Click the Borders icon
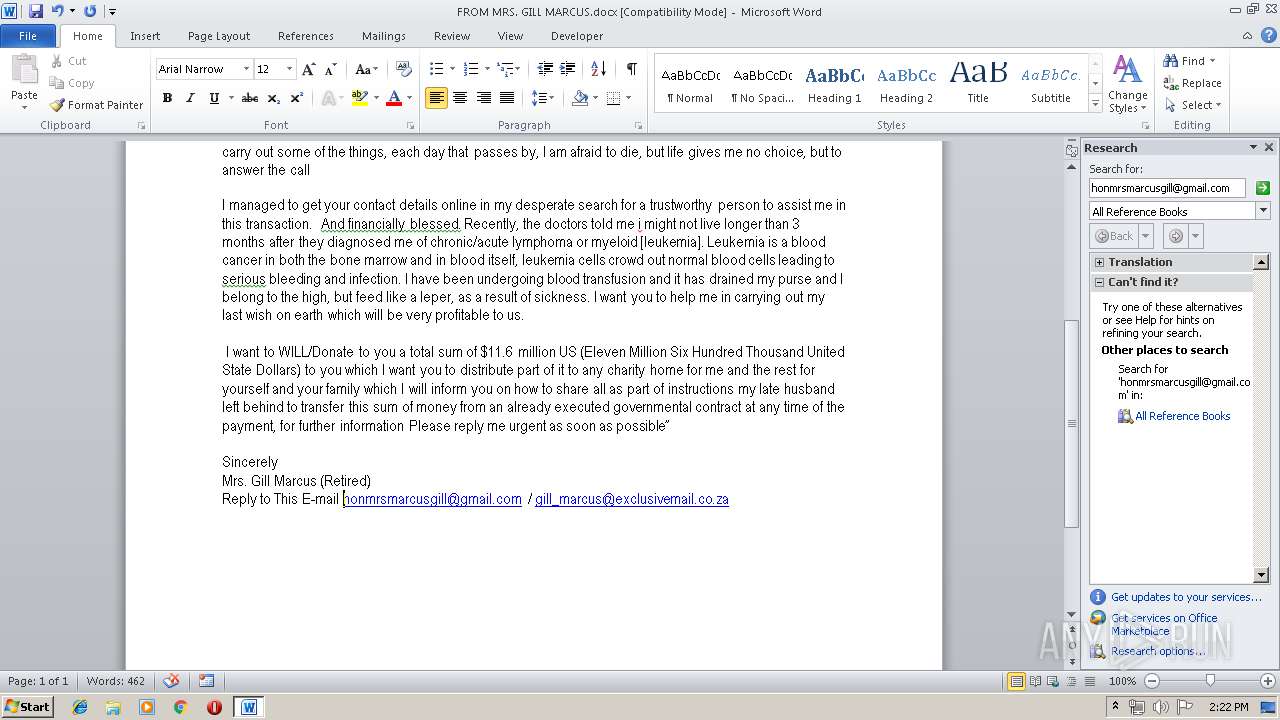 (x=613, y=98)
